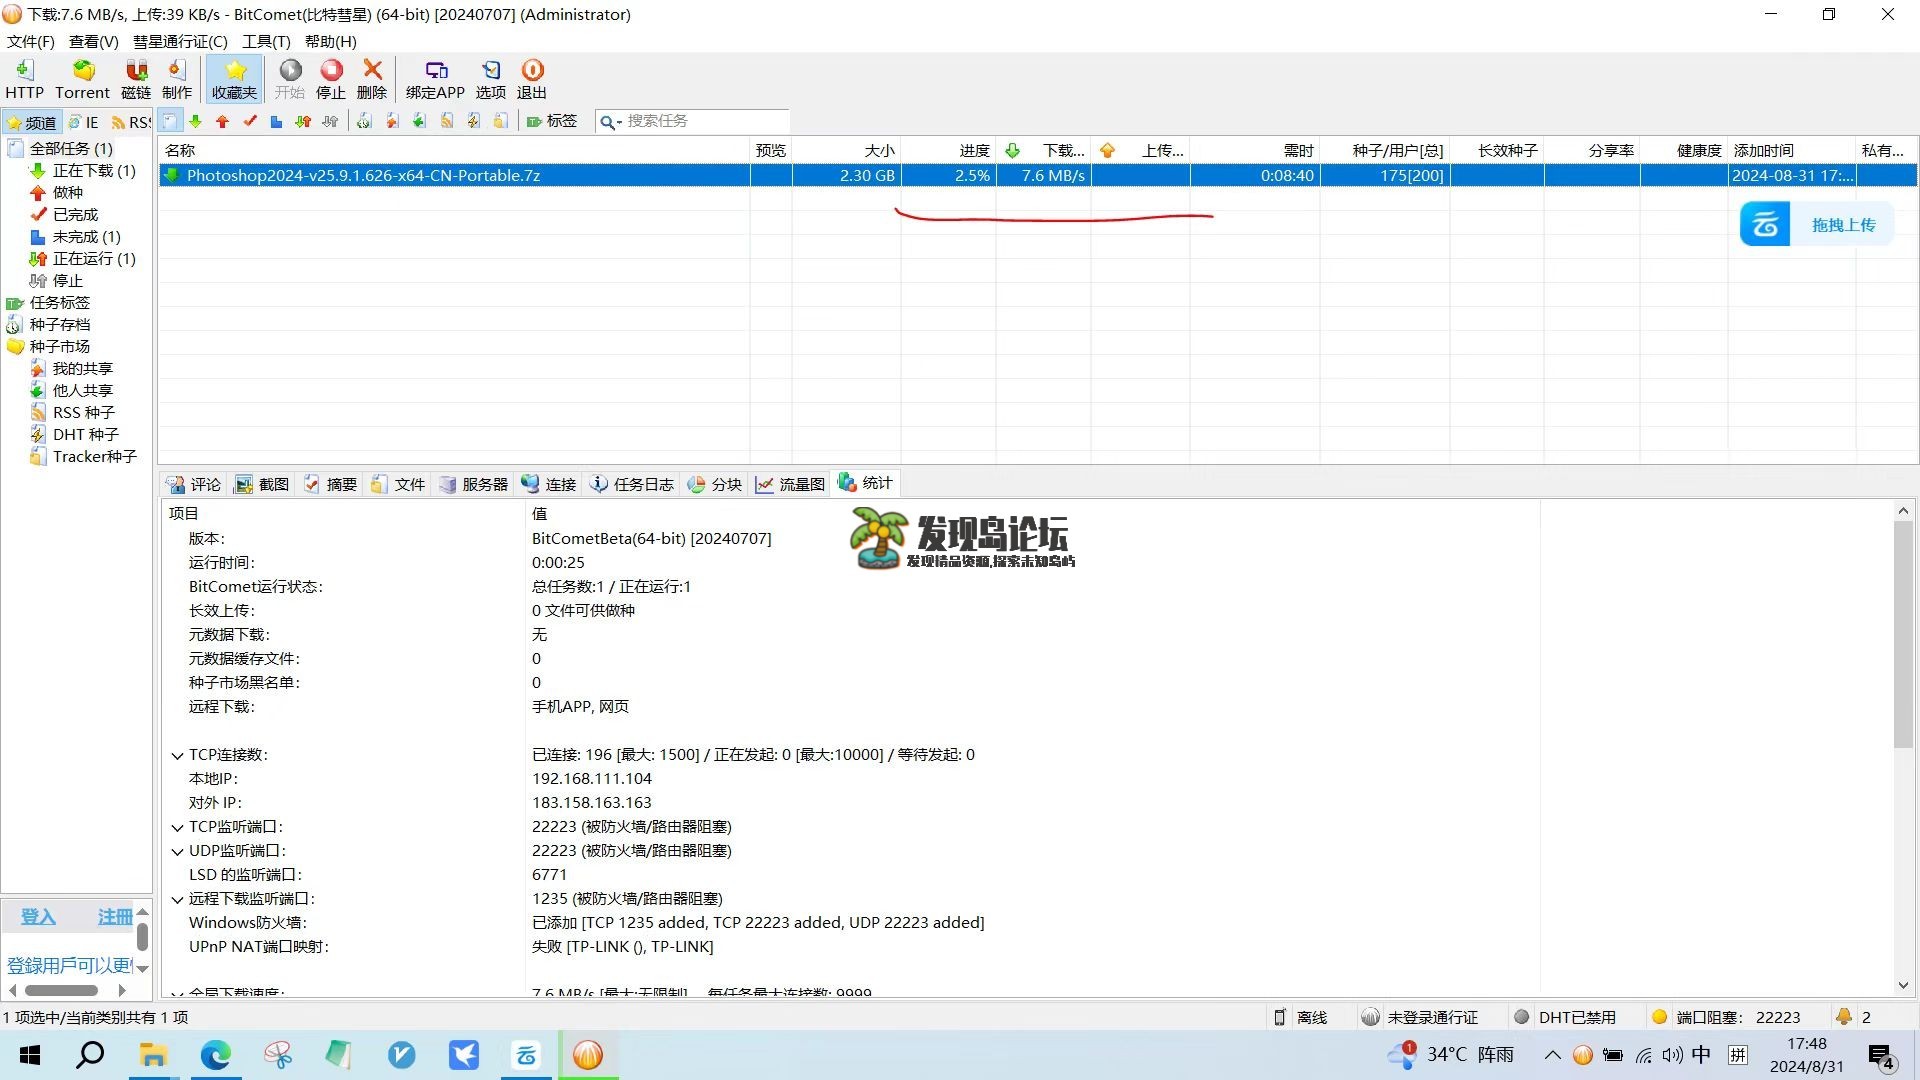Select 任务标签 in sidebar
This screenshot has width=1920, height=1080.
[x=59, y=302]
